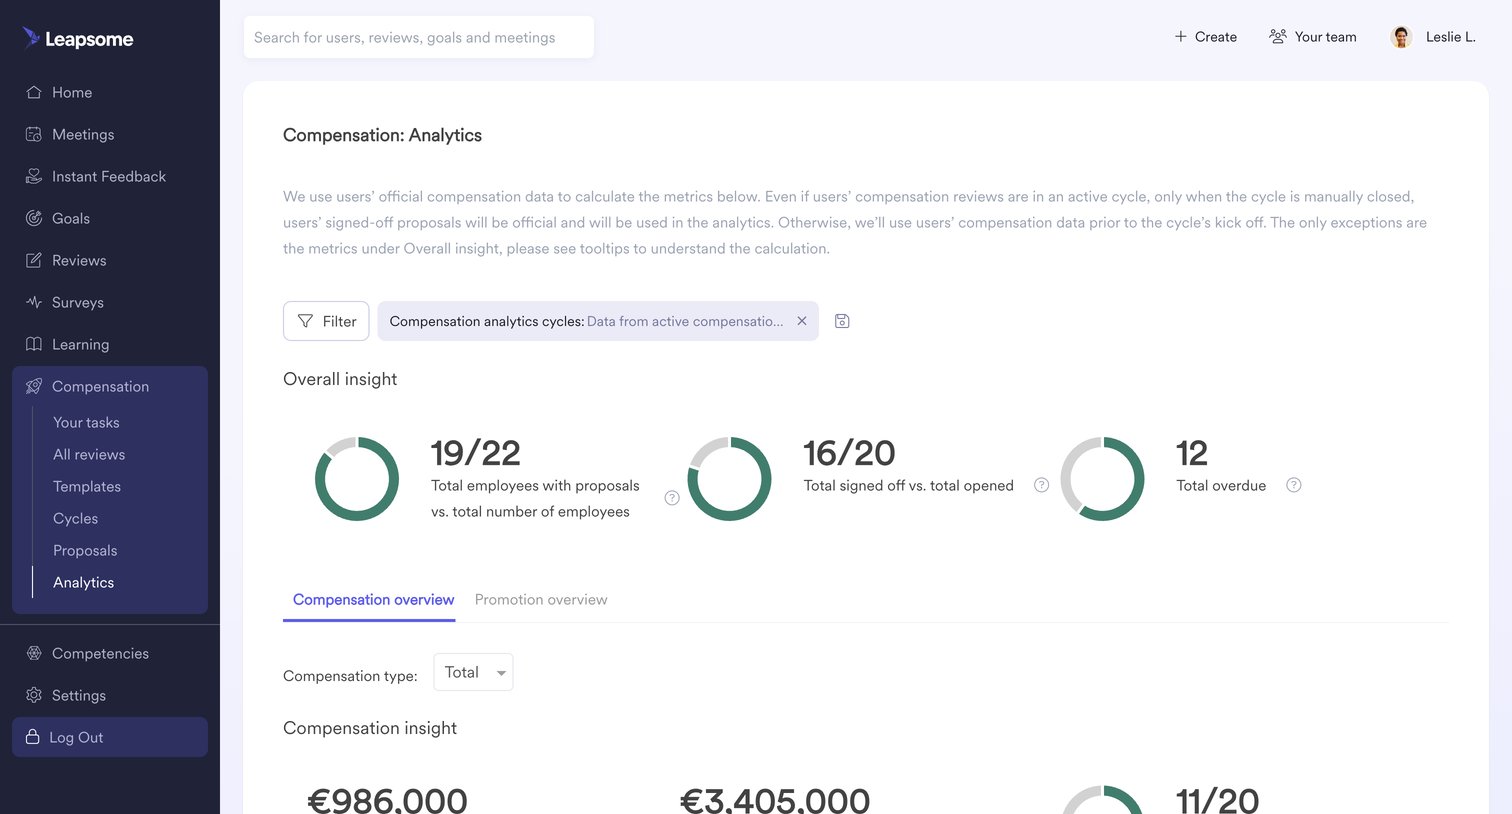Click the Compensation insight heading

tap(370, 728)
